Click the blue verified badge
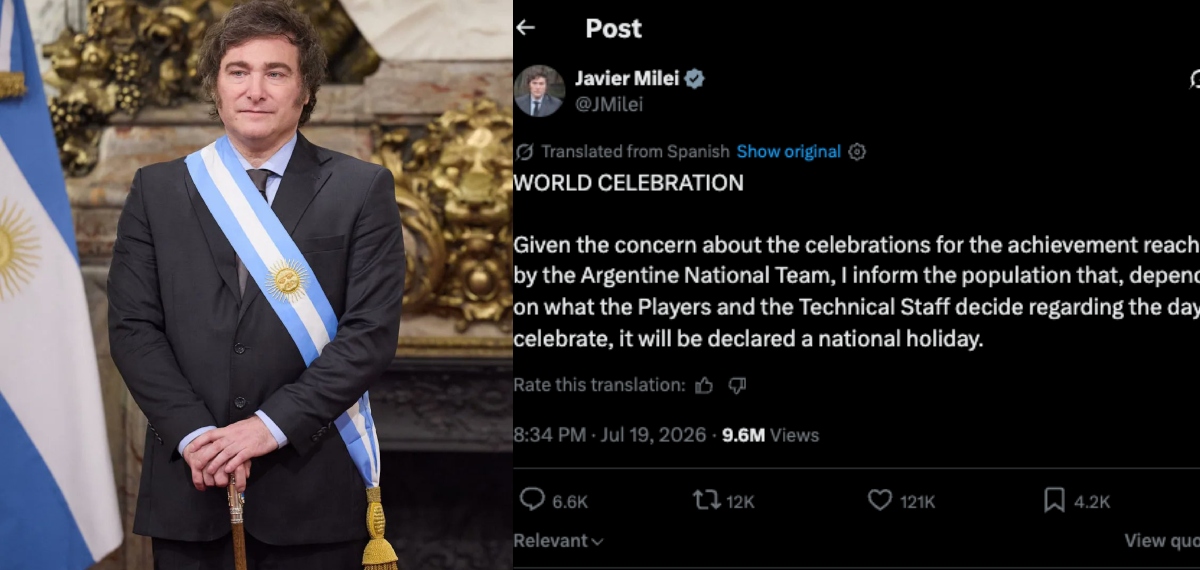Viewport: 1200px width, 570px height. click(x=694, y=79)
